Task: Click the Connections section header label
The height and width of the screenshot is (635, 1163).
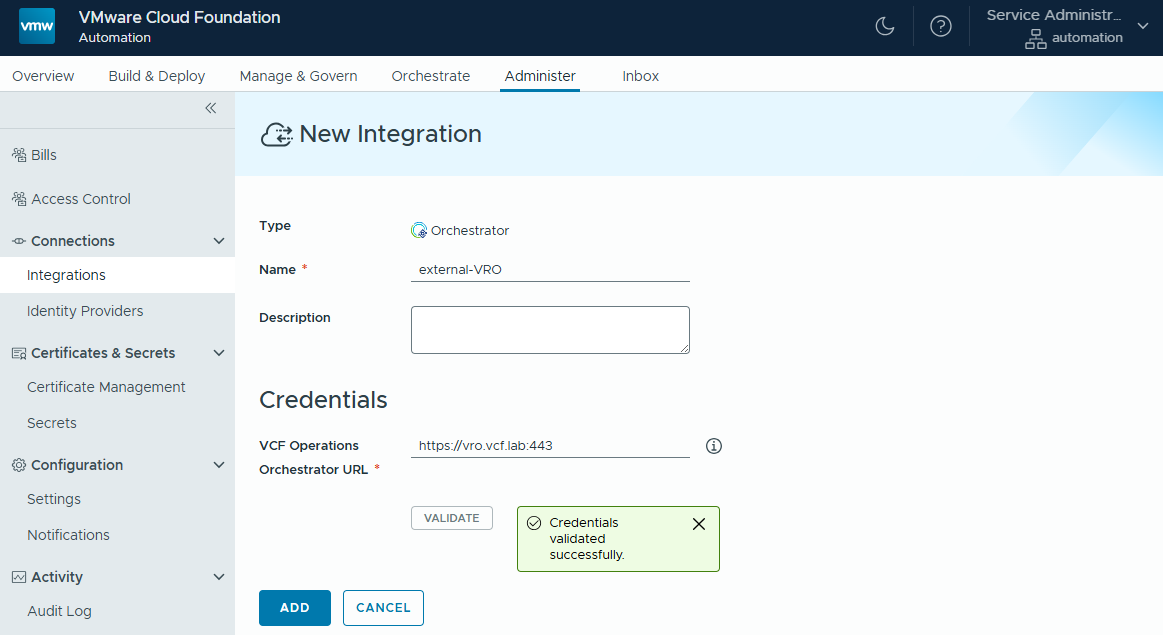Action: point(73,241)
